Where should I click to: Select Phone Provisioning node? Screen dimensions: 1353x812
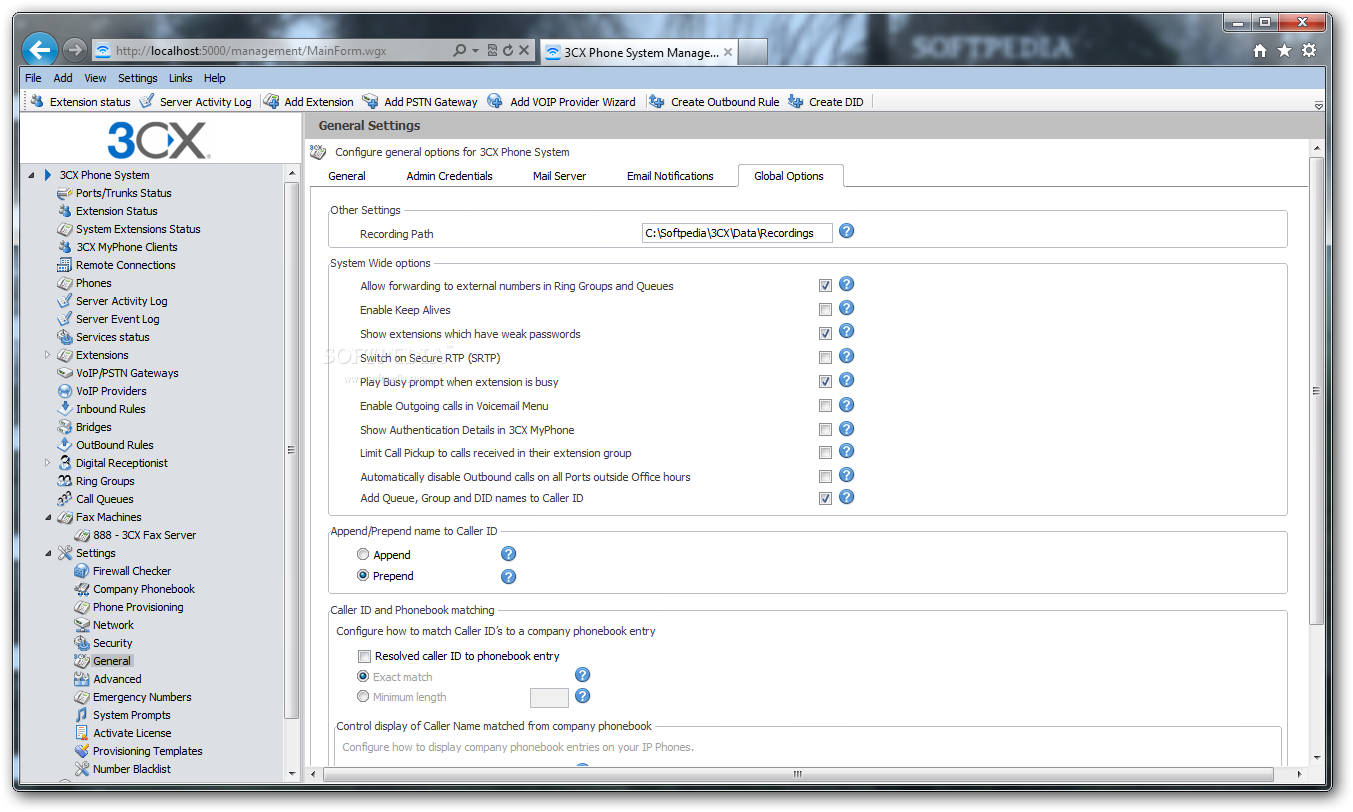[x=138, y=607]
